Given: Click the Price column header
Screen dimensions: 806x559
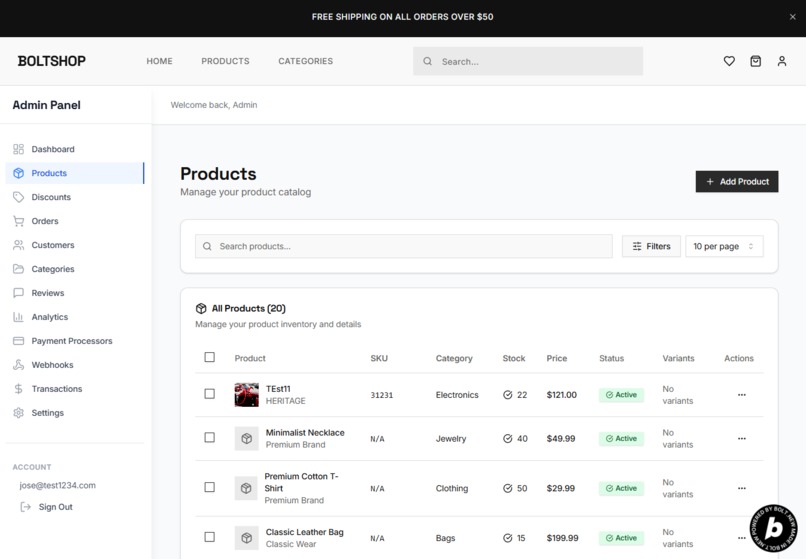Looking at the screenshot, I should 557,358.
